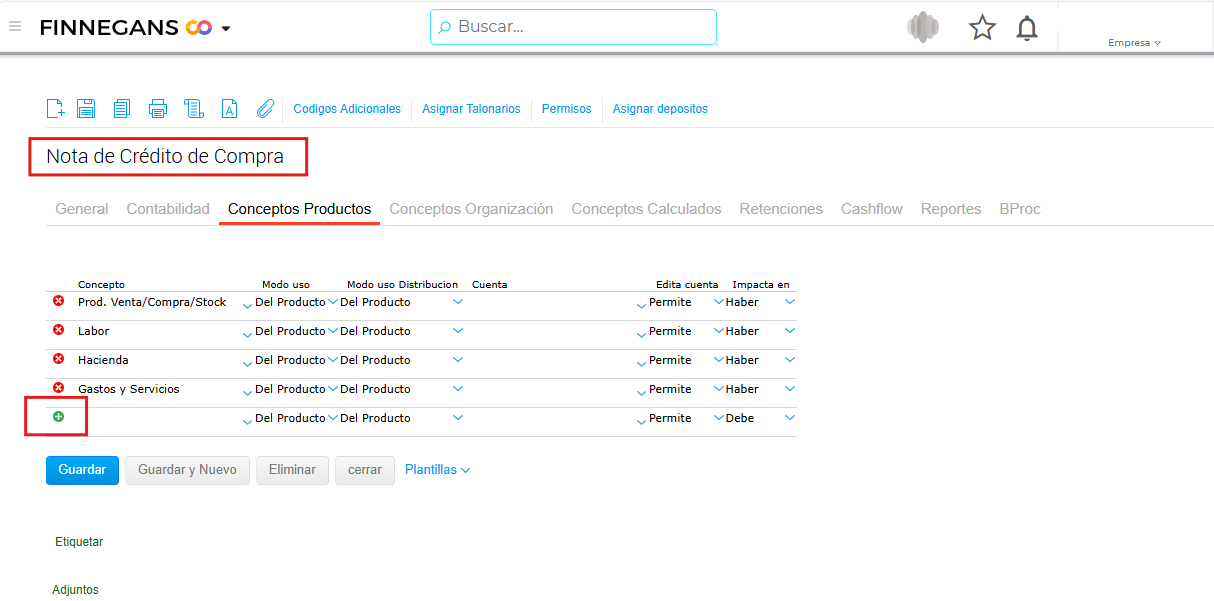Viewport: 1214px width, 601px height.
Task: Open Impacta en dropdown for Hacienda row
Action: [x=790, y=359]
